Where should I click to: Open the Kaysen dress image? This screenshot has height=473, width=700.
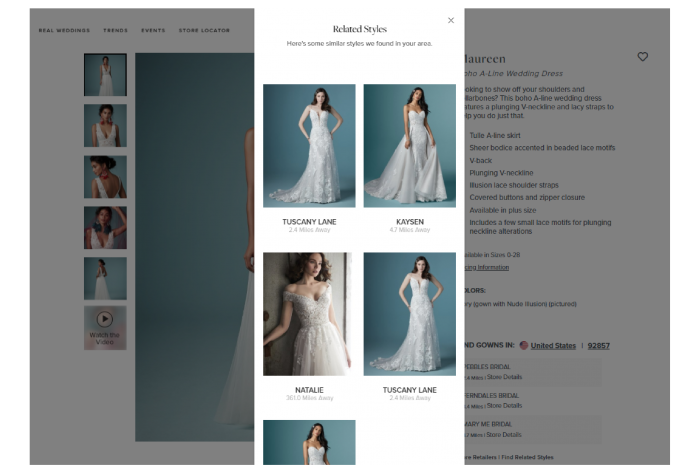(x=409, y=145)
